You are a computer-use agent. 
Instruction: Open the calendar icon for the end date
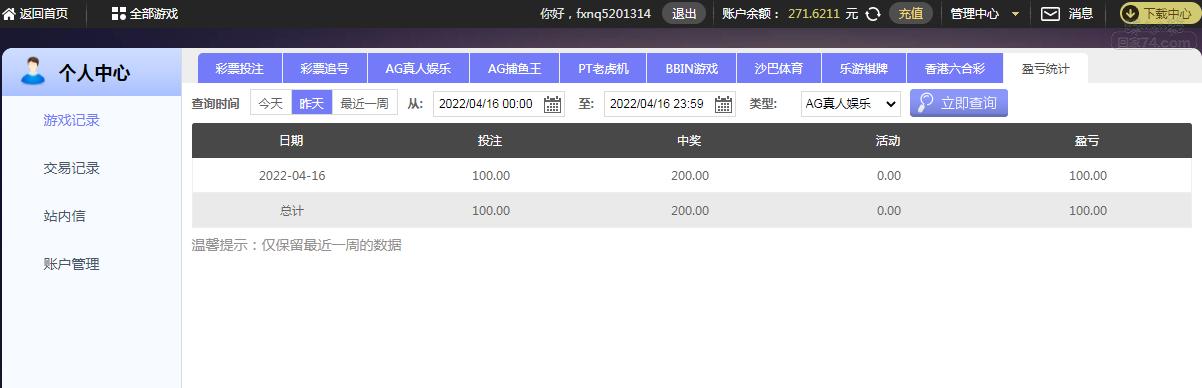(x=723, y=104)
